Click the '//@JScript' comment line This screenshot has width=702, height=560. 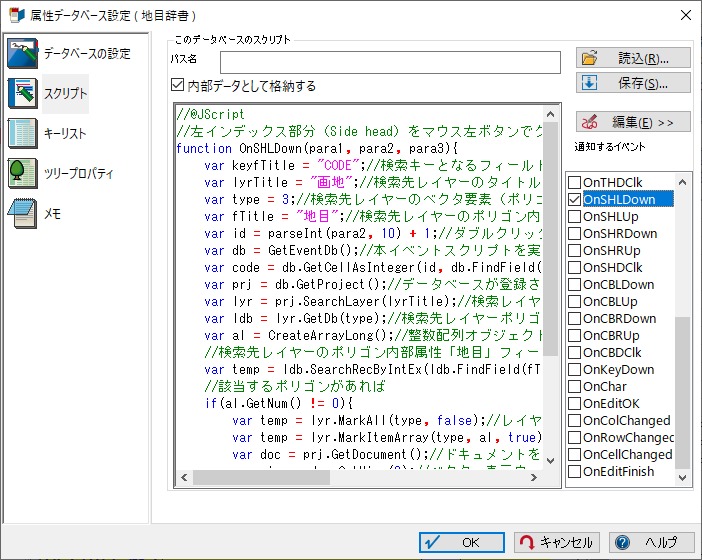(x=210, y=114)
